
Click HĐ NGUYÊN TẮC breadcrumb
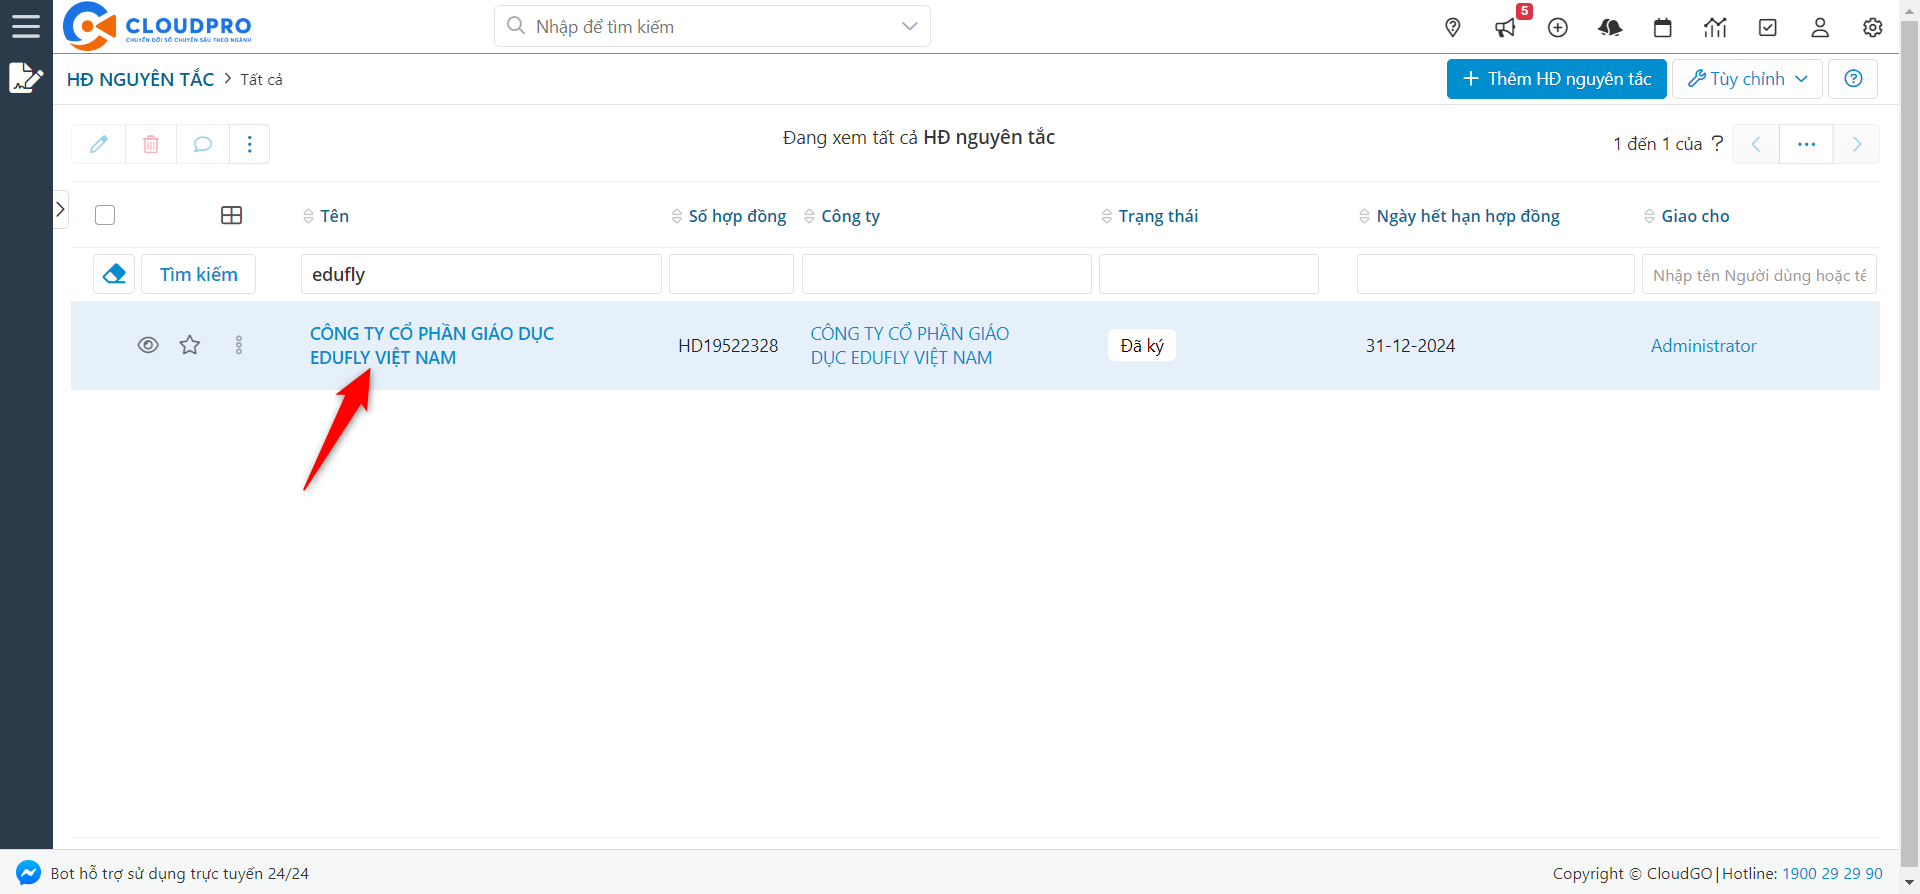[x=140, y=79]
